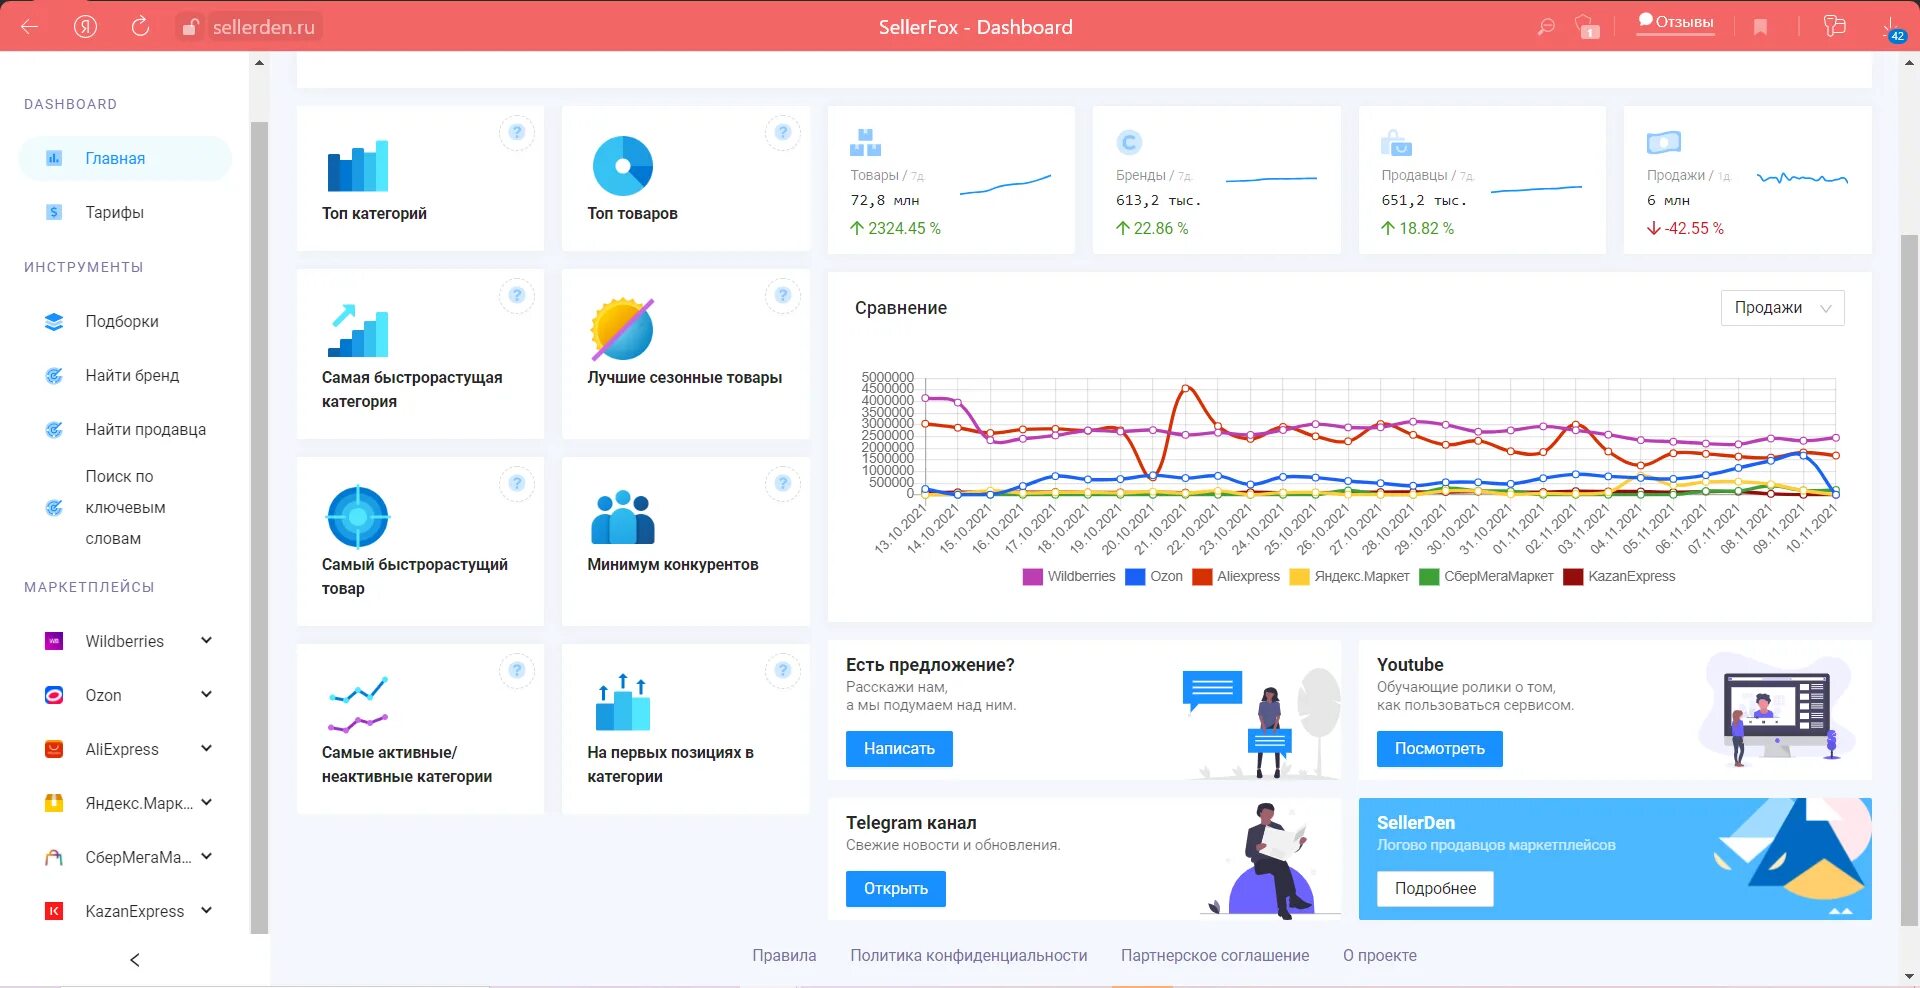Screen dimensions: 1920x988
Task: Show help for Топ товаров card
Action: point(783,132)
